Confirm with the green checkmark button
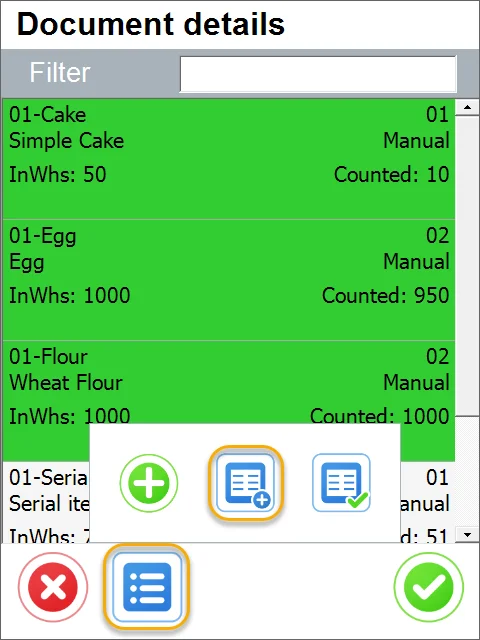Screen dimensions: 480x640 429,587
